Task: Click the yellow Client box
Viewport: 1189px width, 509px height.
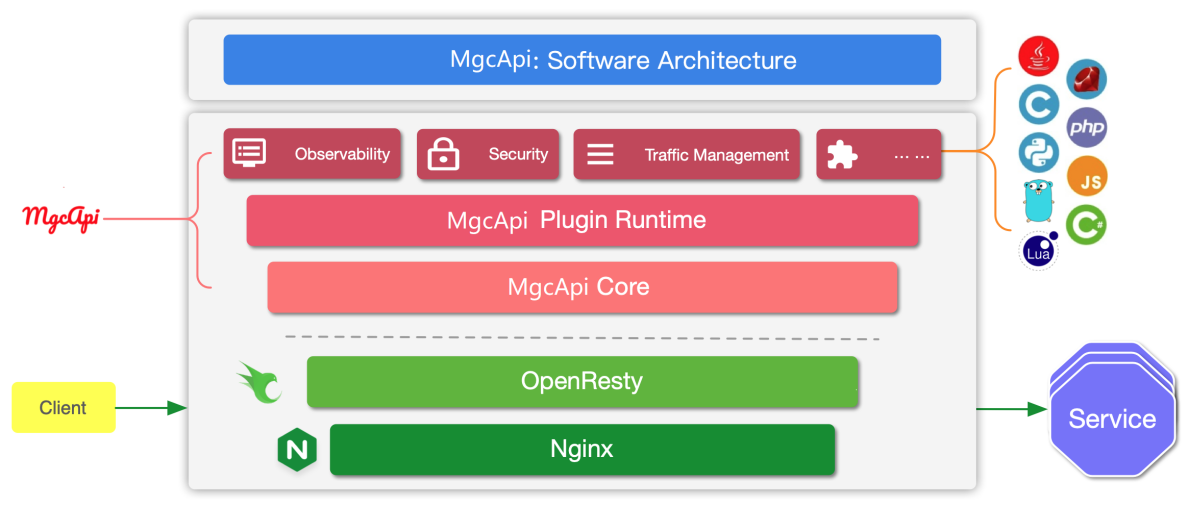Action: [64, 408]
